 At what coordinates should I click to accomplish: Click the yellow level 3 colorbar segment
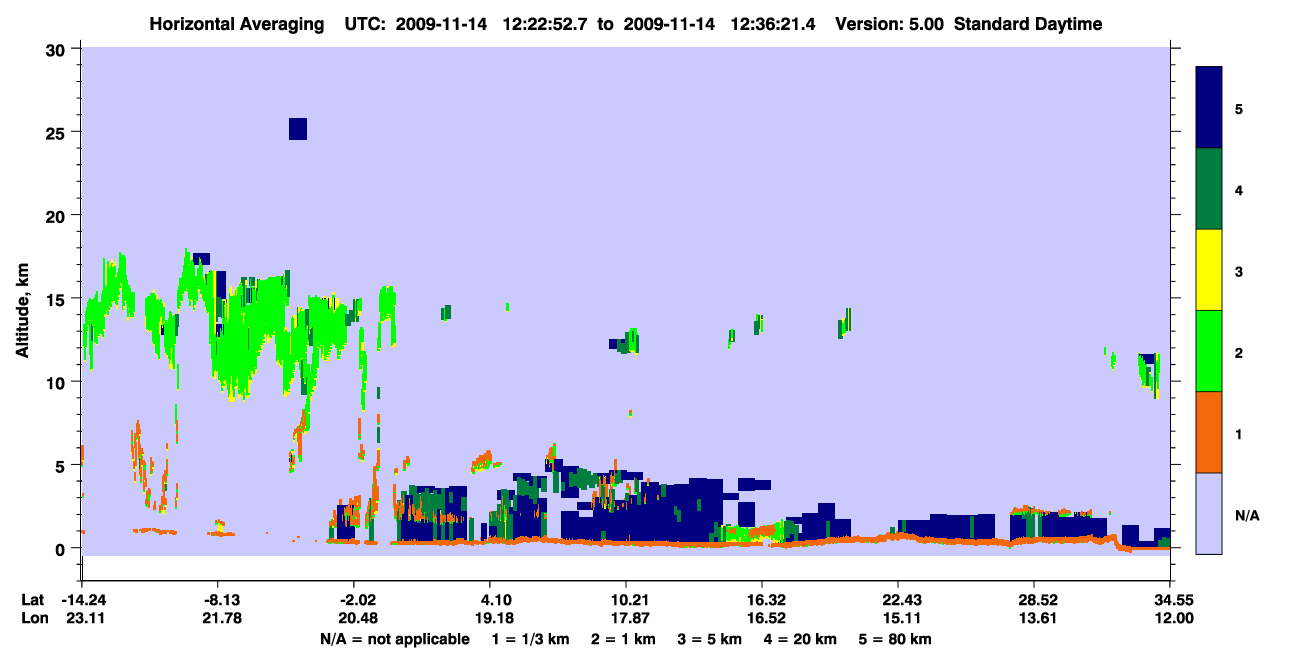pos(1209,270)
